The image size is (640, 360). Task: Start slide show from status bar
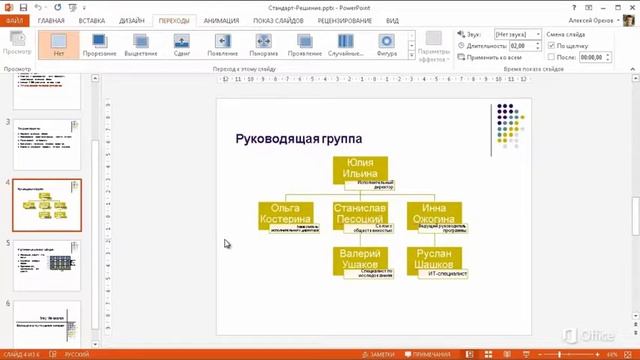tap(526, 354)
